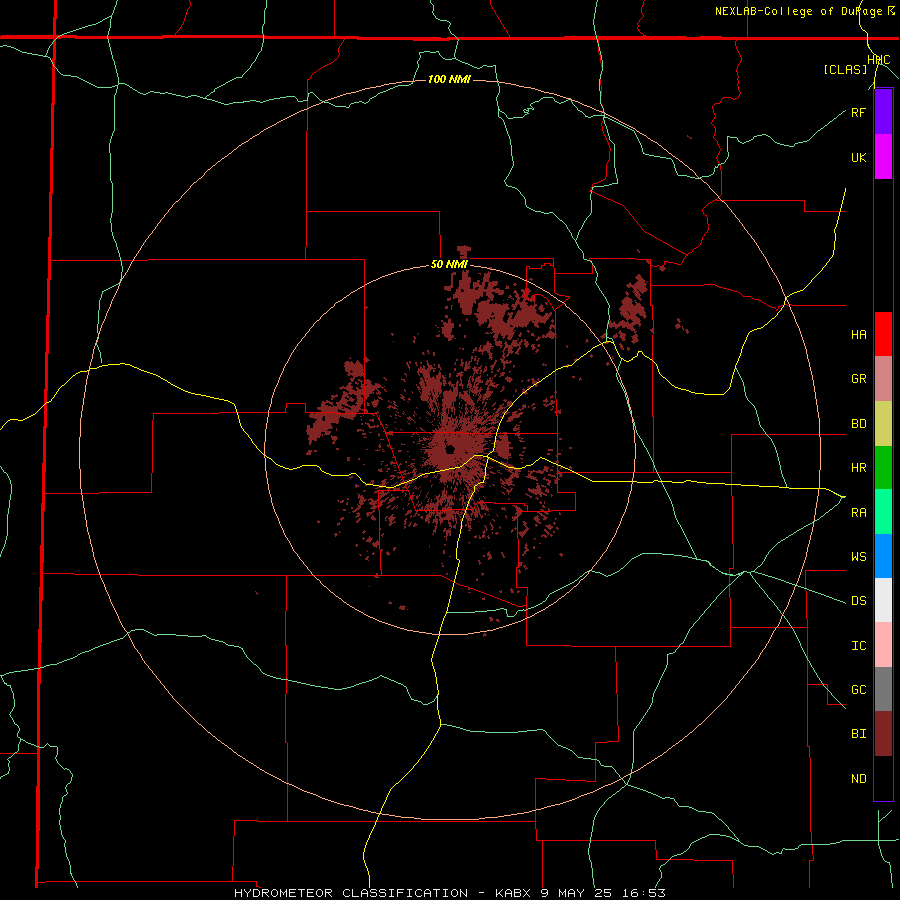Click the 100 NMI range ring label
This screenshot has height=900, width=900.
[449, 79]
